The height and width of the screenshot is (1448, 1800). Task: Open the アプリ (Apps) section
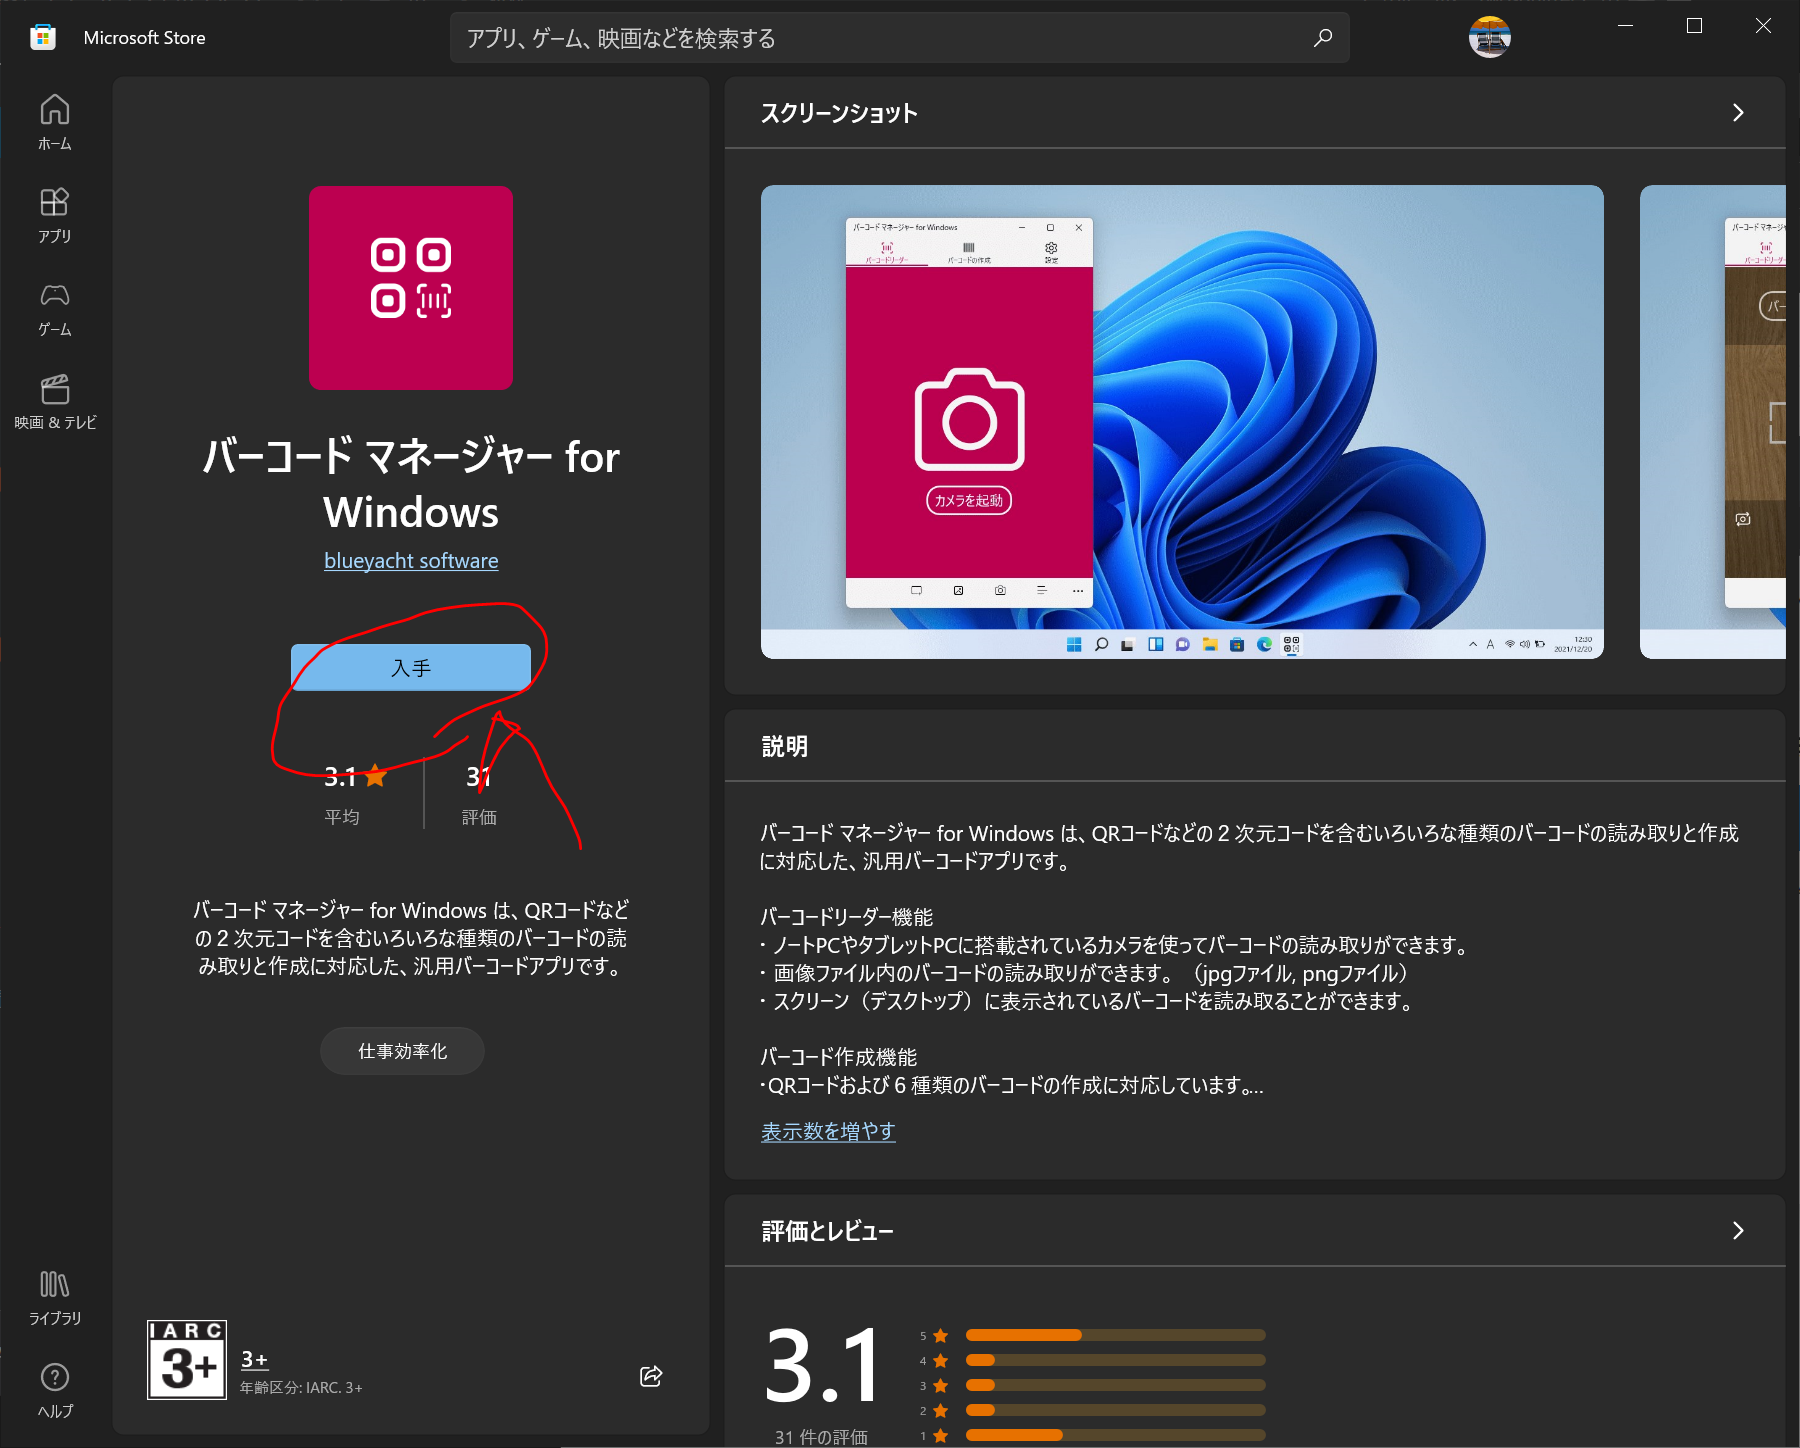55,214
